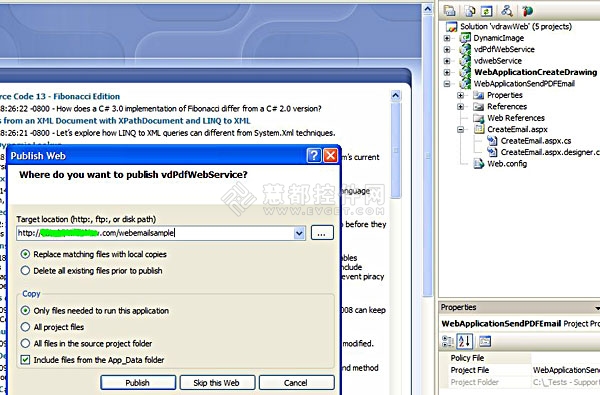Expand the vdPdfWebService project node
The image size is (600, 395).
(x=447, y=49)
